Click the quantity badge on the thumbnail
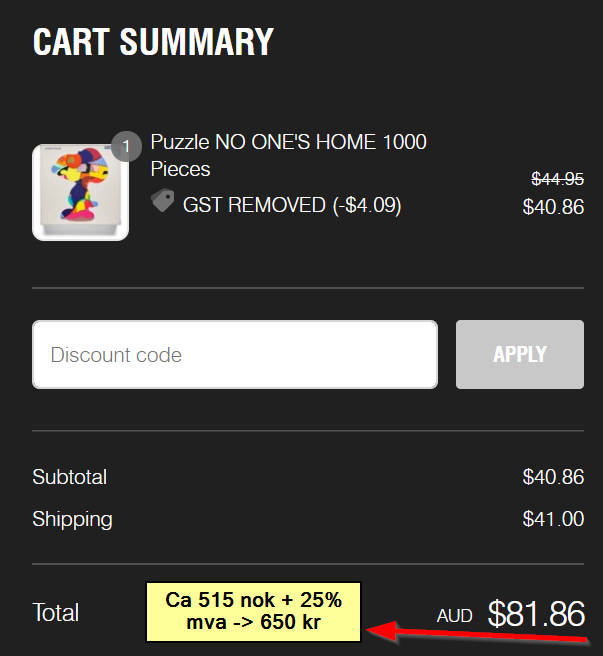The height and width of the screenshot is (656, 603). 126,147
